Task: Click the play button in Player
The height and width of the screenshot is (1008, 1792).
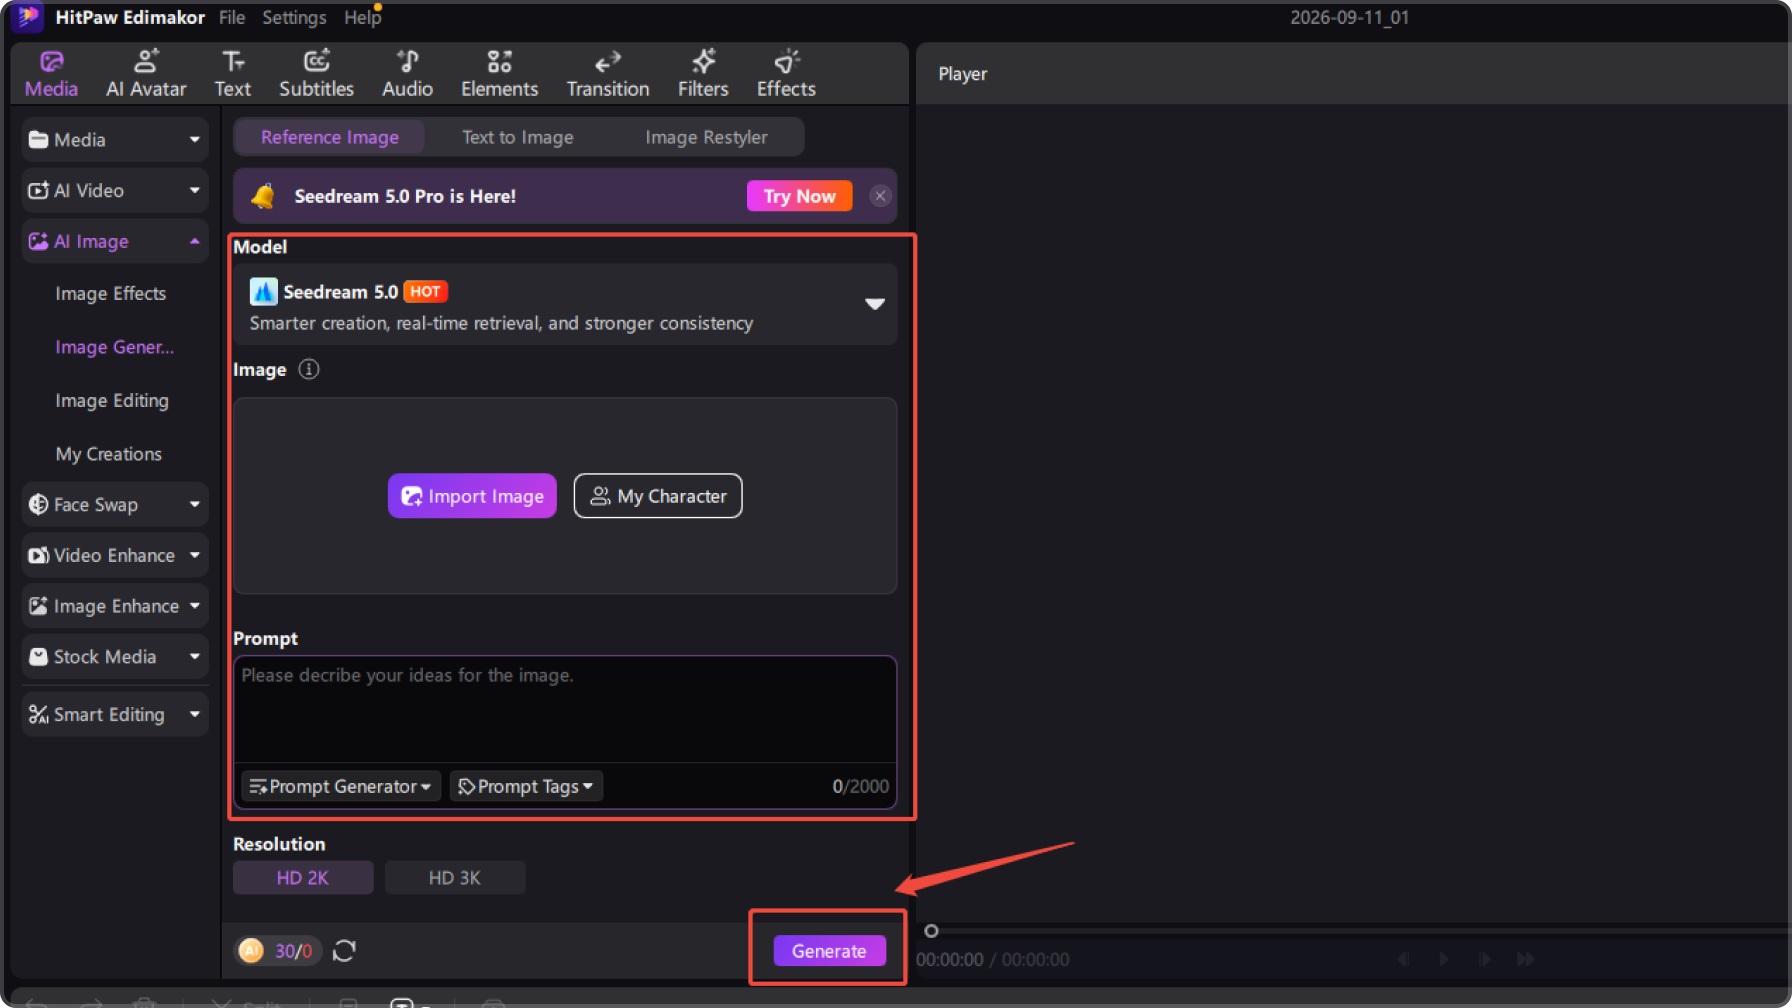Action: (x=1443, y=959)
